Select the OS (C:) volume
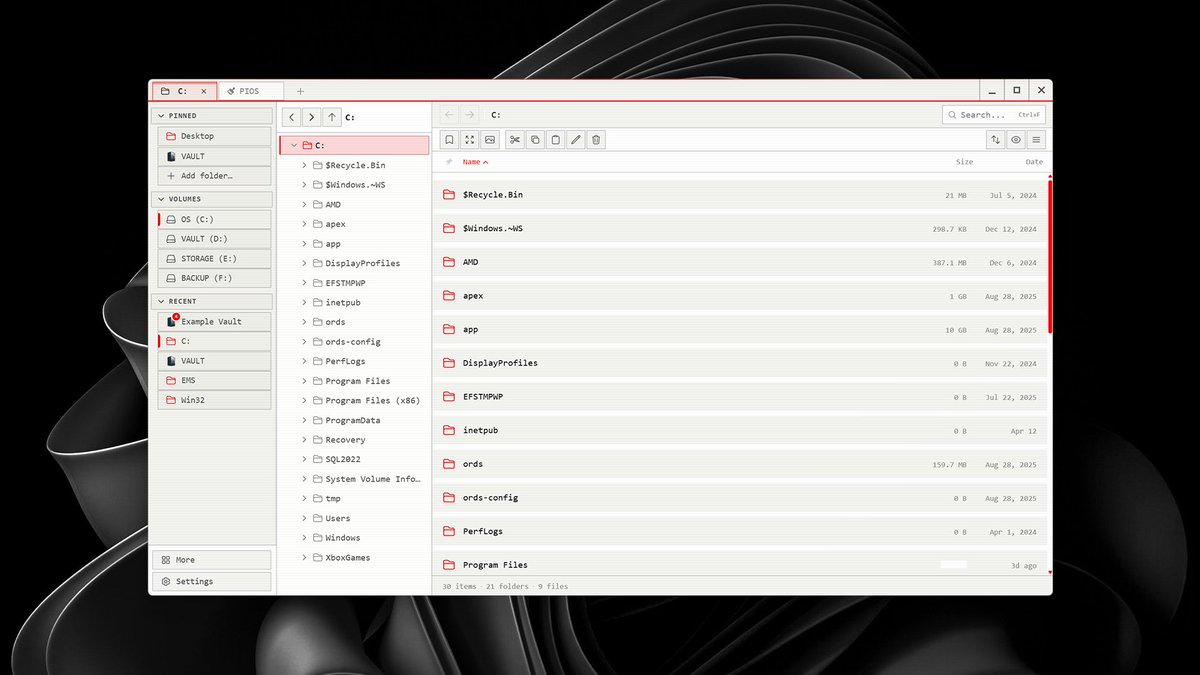Image resolution: width=1200 pixels, height=675 pixels. click(214, 219)
